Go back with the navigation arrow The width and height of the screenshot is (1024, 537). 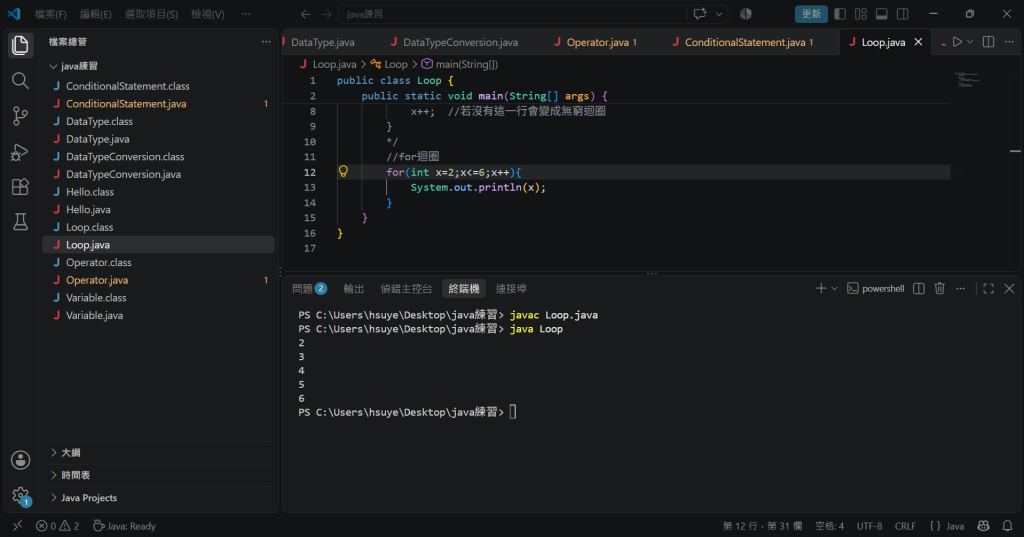pos(305,14)
